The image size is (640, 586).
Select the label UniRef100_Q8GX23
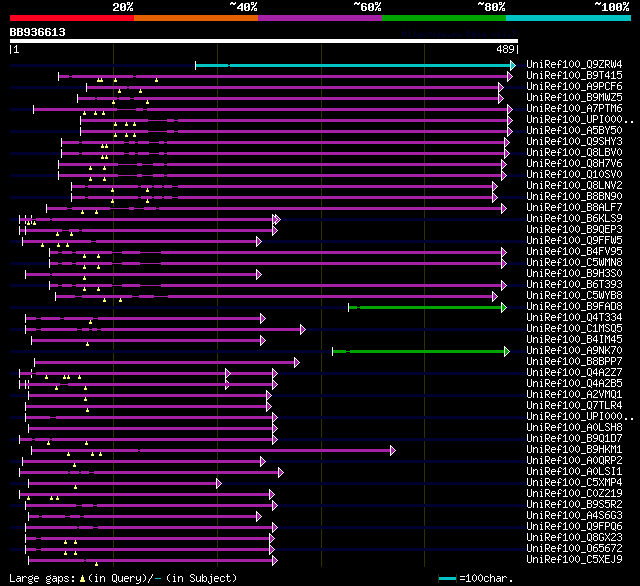point(574,538)
